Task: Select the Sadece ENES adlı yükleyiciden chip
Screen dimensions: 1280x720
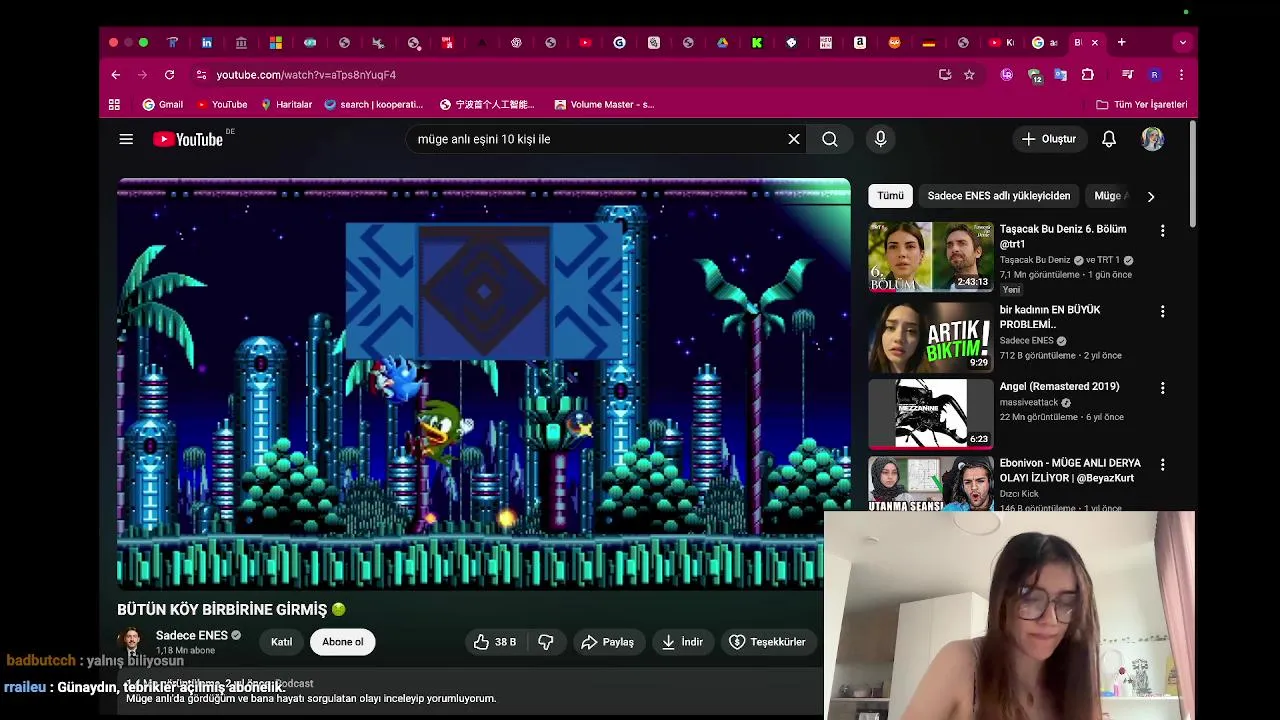Action: coord(998,196)
